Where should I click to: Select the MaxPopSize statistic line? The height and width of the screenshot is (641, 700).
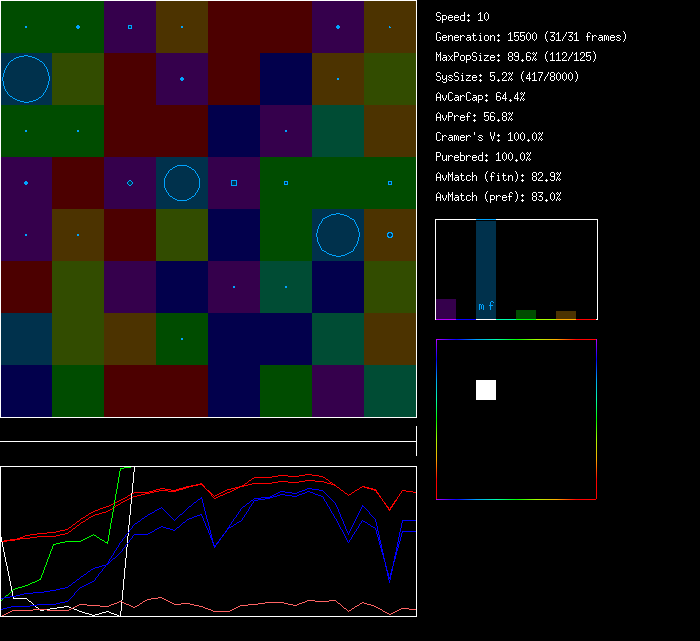[517, 57]
